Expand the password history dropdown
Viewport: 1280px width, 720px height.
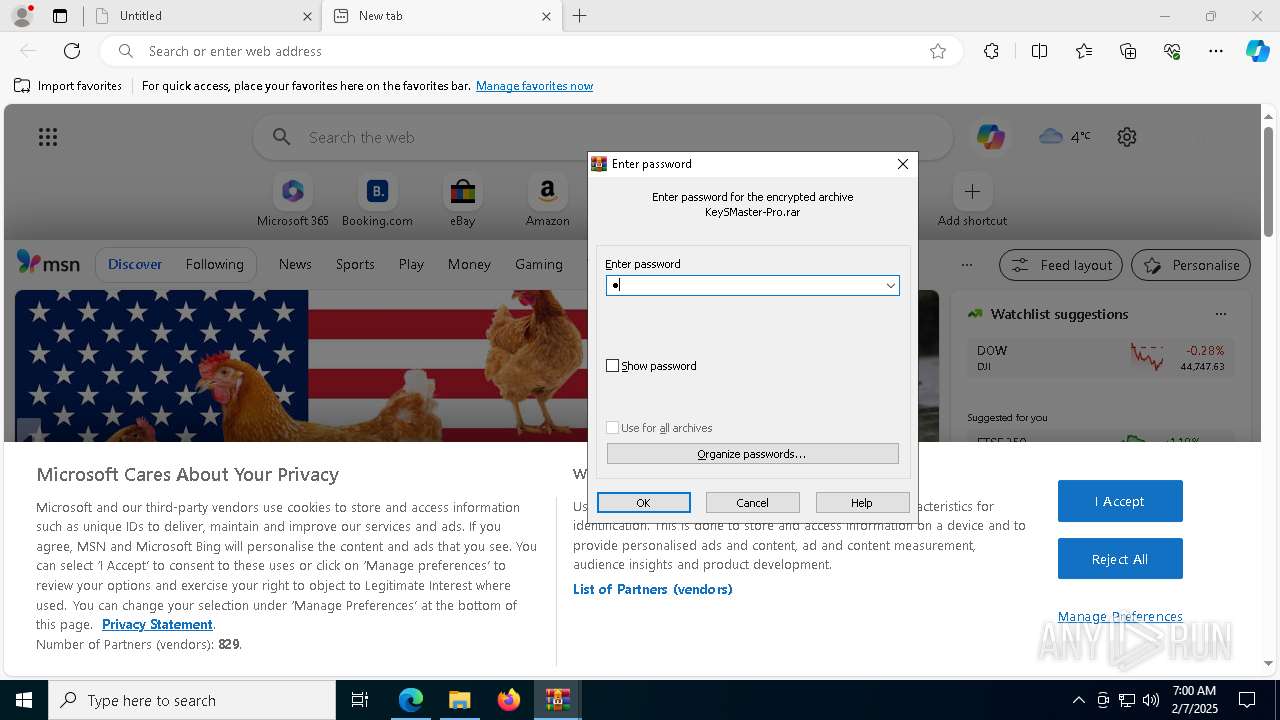click(x=890, y=286)
